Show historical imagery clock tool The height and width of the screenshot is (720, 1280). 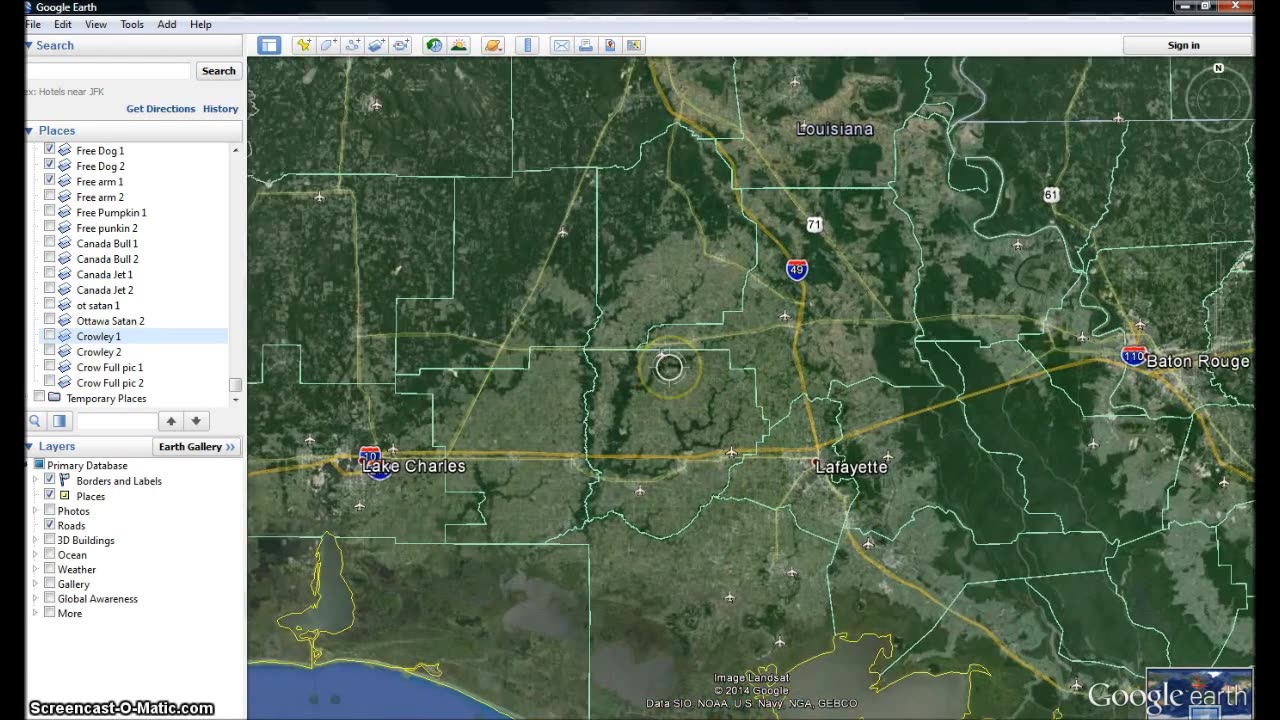coord(433,45)
